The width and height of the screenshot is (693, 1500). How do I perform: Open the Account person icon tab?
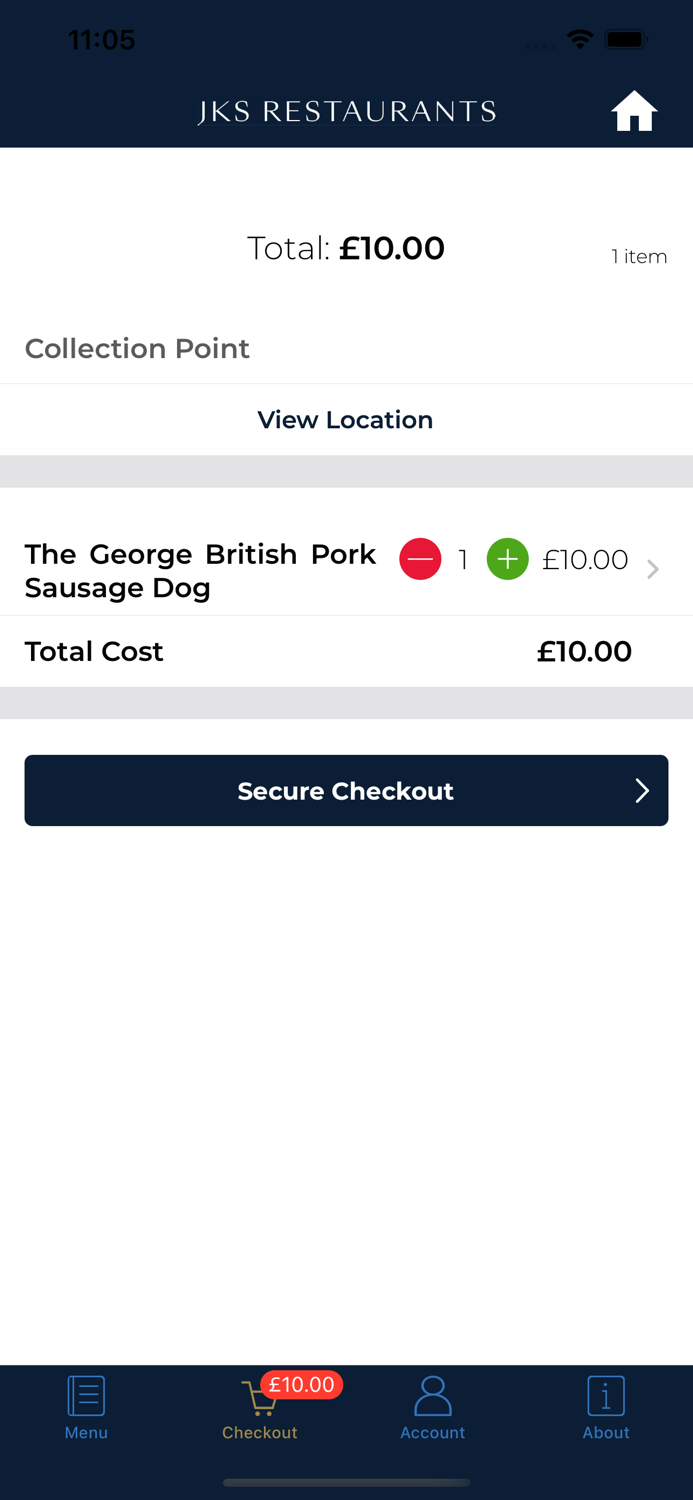pyautogui.click(x=432, y=1396)
